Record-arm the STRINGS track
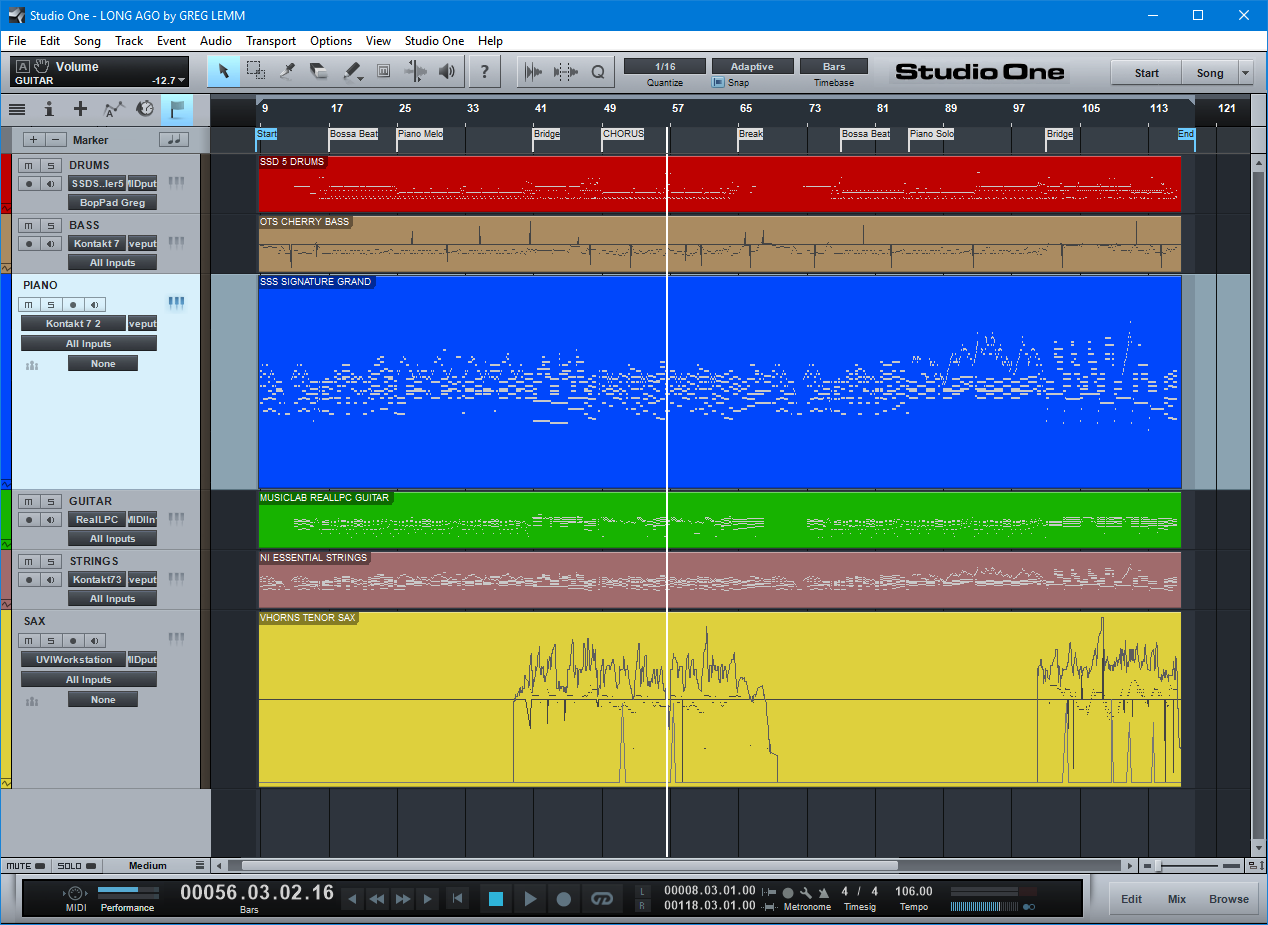This screenshot has height=925, width=1268. click(29, 579)
